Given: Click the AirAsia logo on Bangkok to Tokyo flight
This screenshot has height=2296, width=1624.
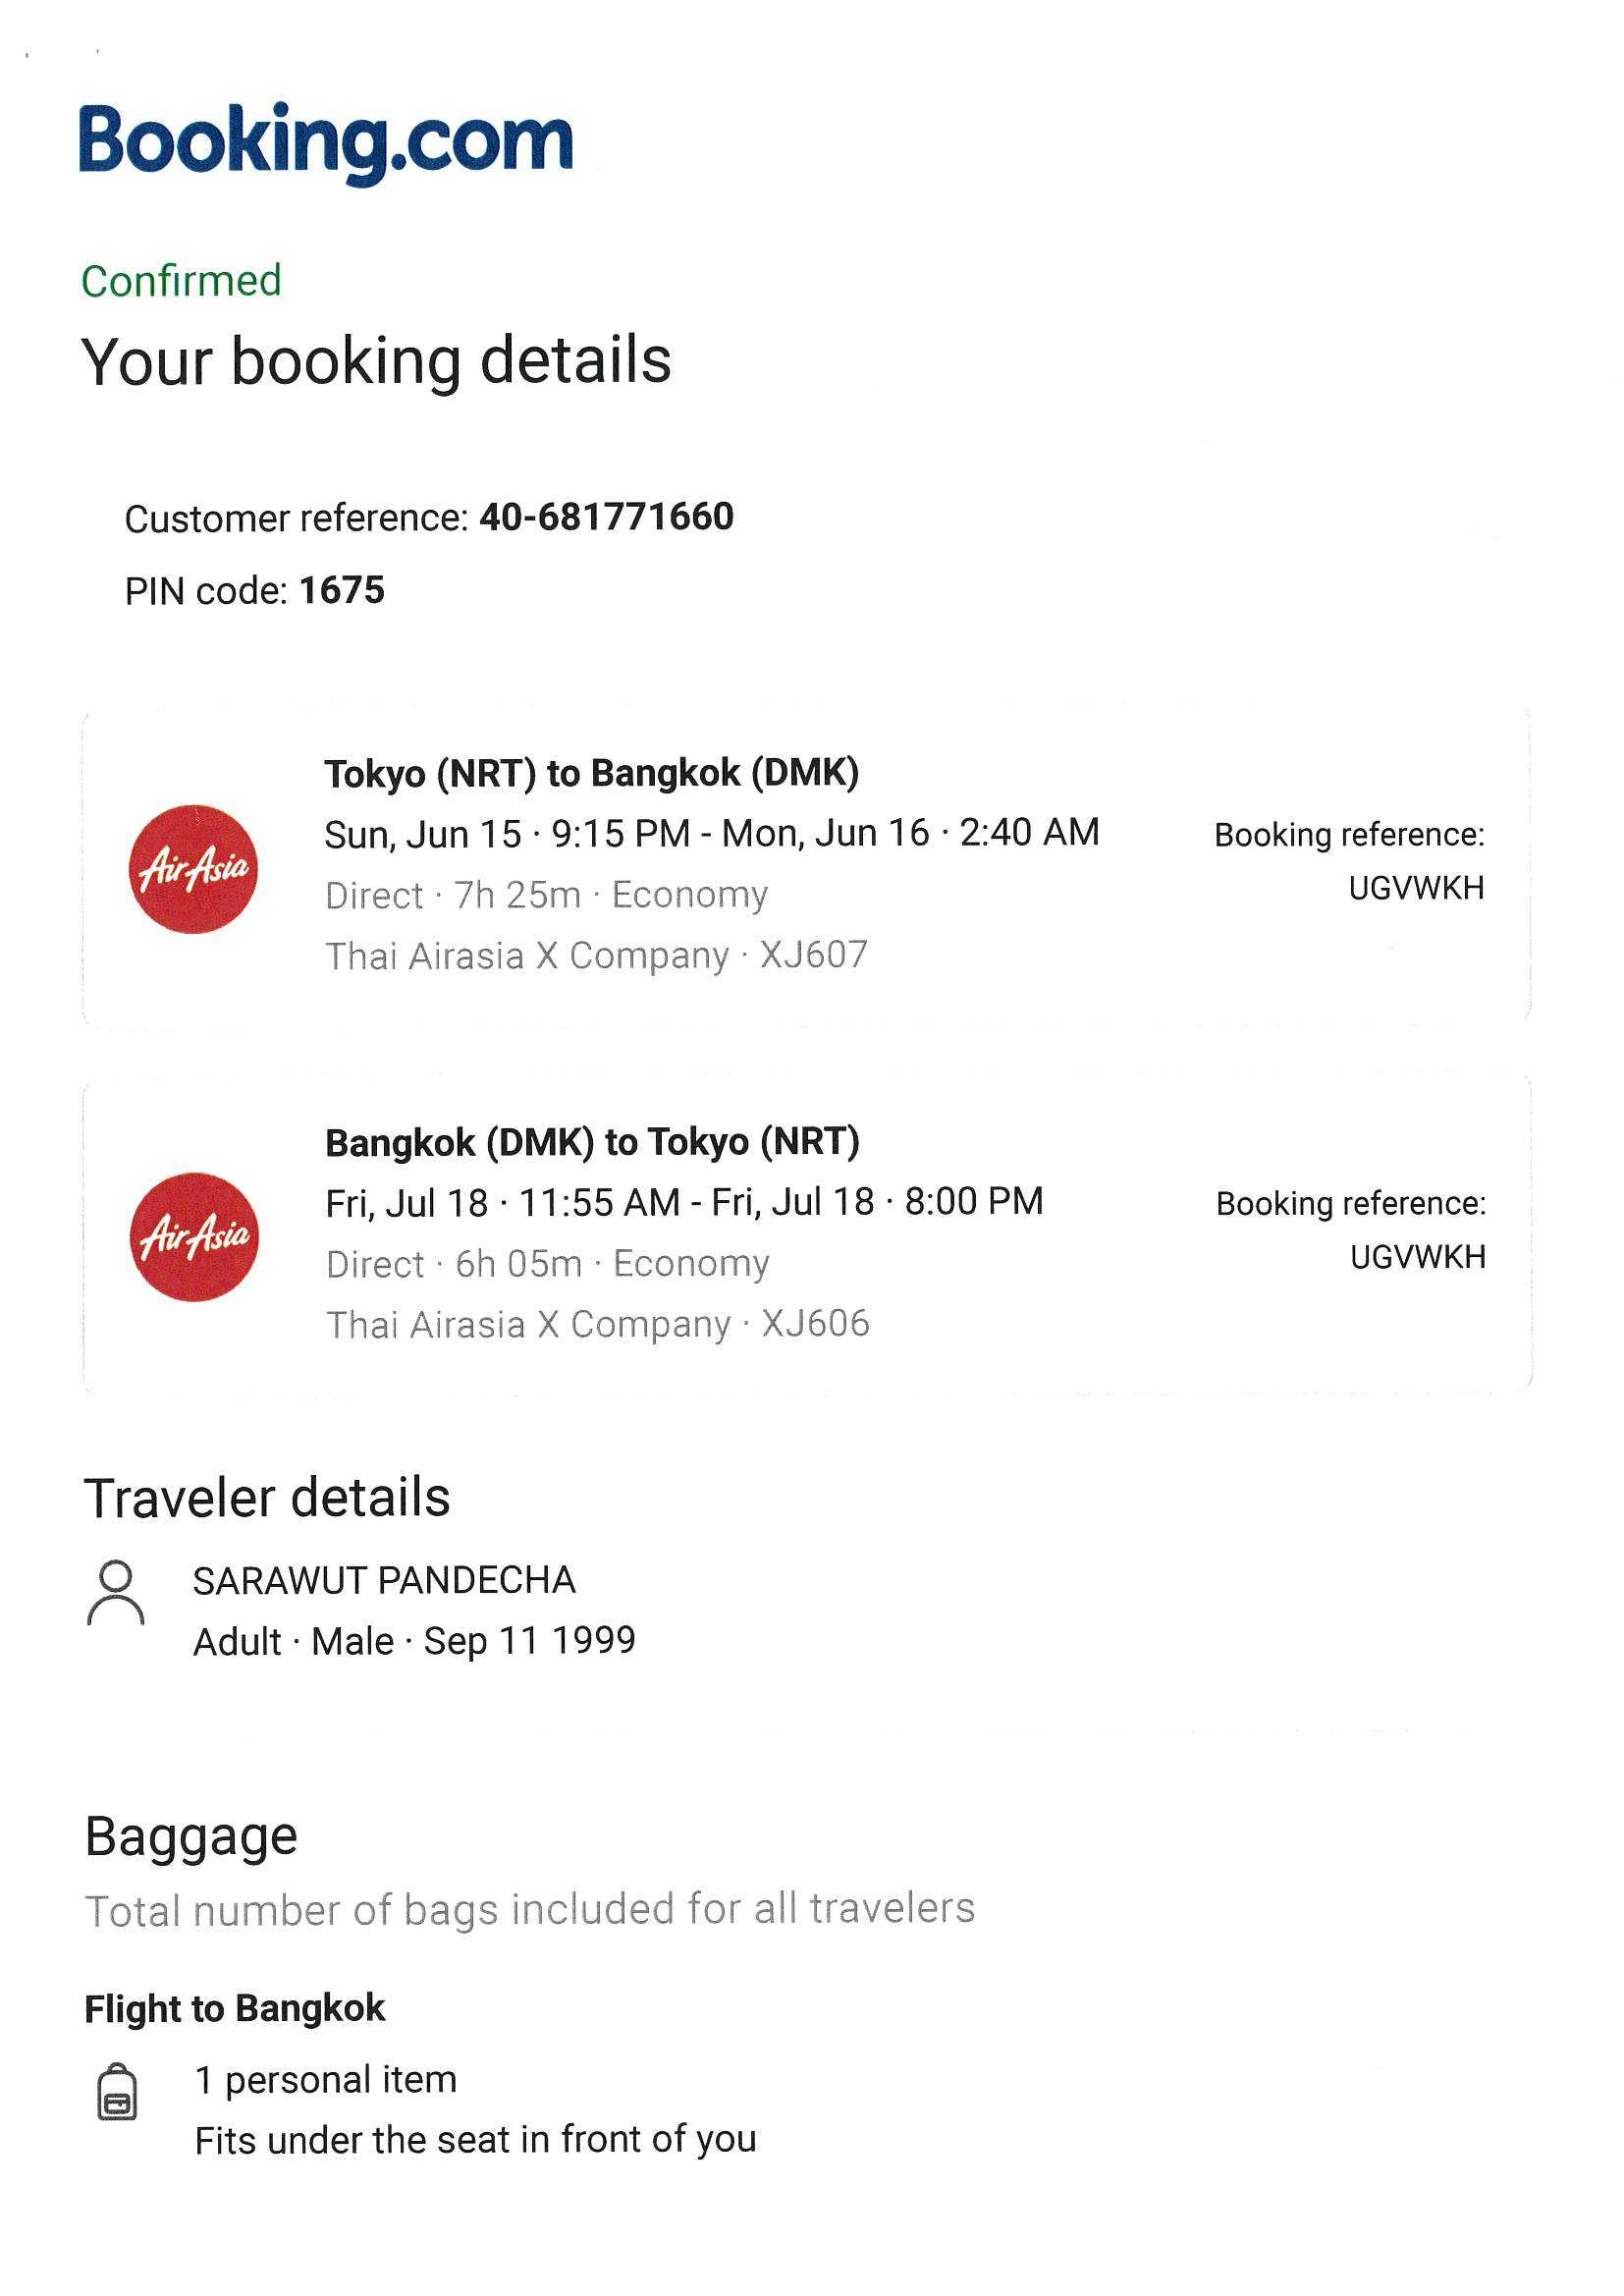Looking at the screenshot, I should point(194,1236).
